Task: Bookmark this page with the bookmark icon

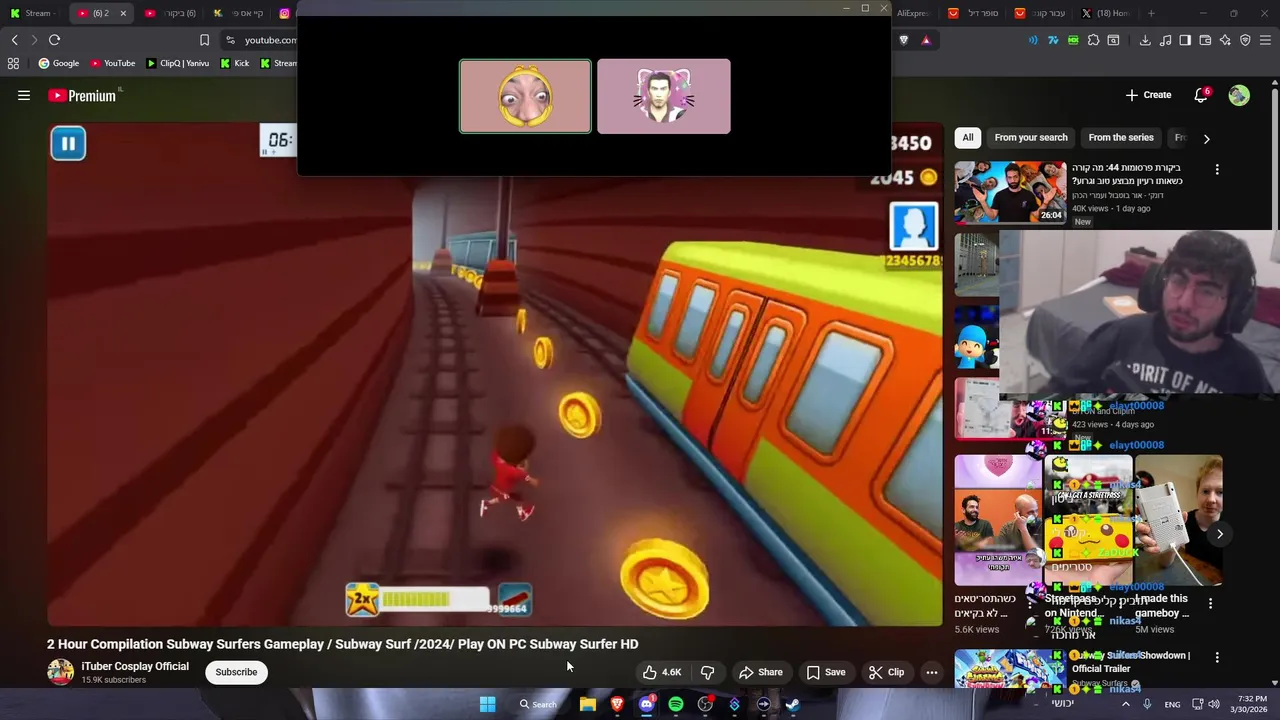Action: (204, 40)
